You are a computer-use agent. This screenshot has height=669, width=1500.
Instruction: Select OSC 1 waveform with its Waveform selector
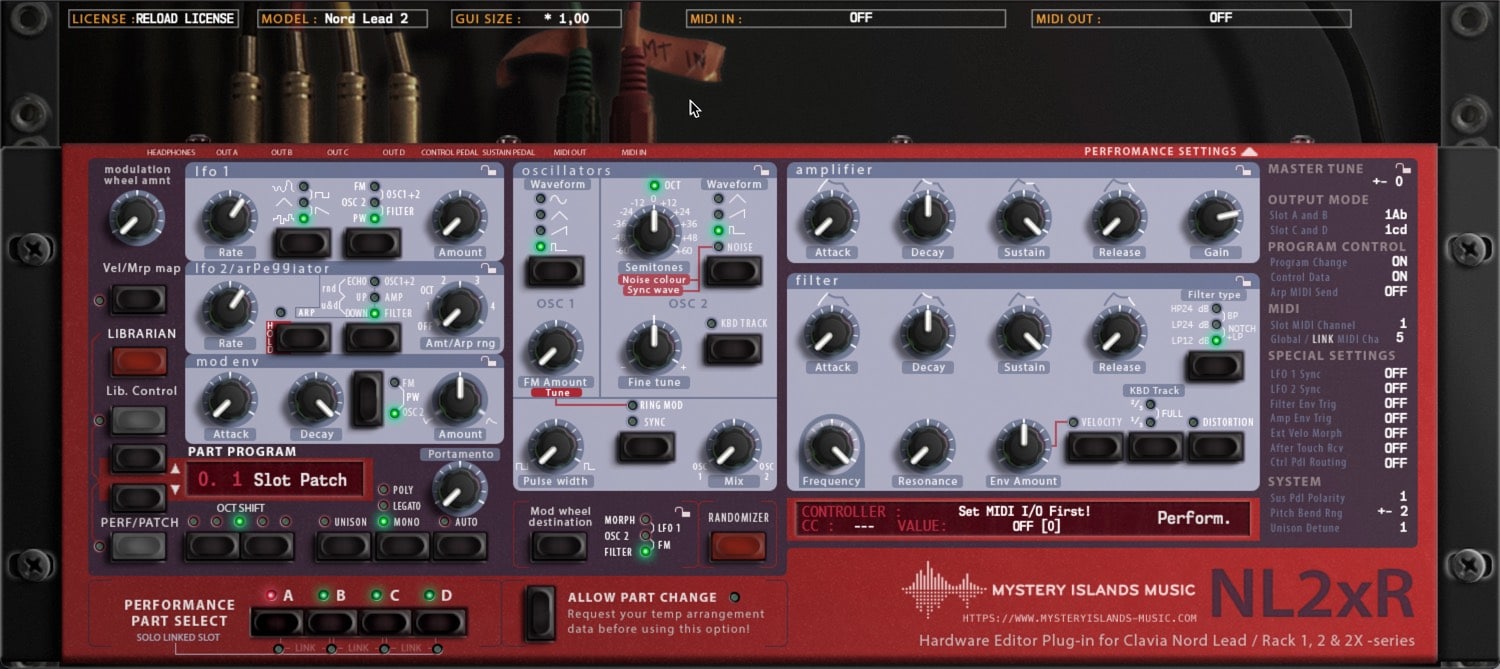(555, 270)
